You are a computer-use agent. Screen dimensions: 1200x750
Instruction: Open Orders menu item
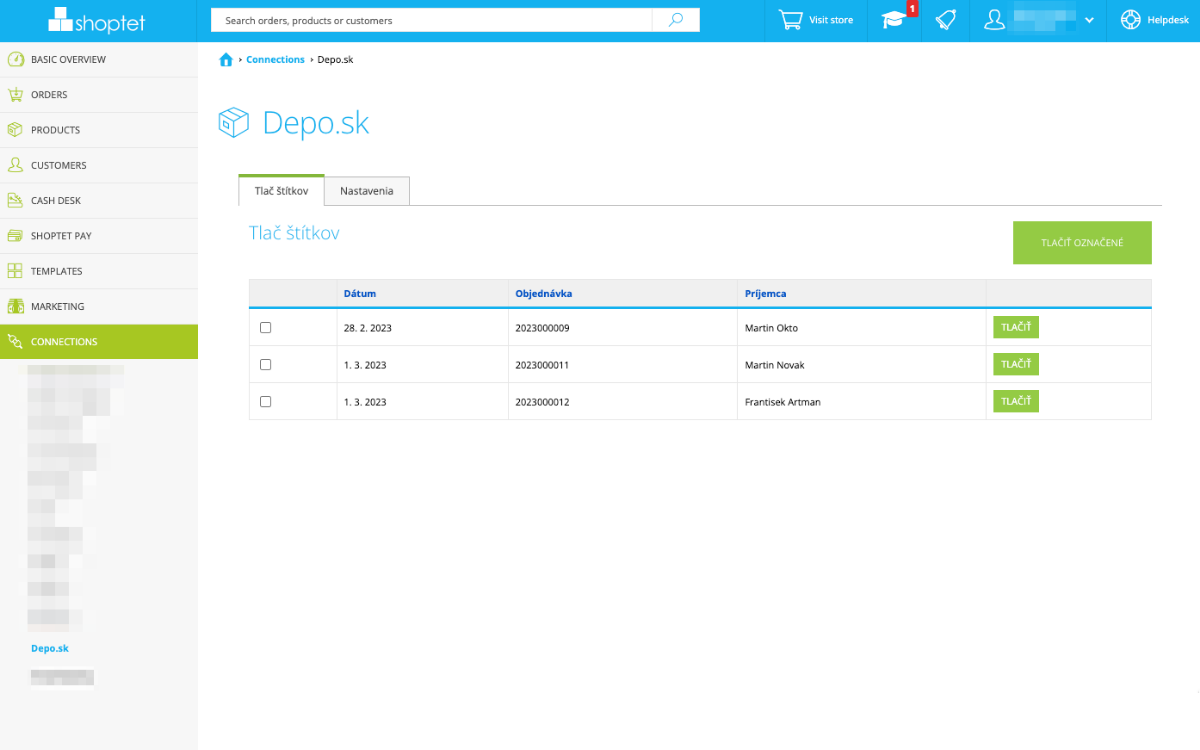click(99, 95)
